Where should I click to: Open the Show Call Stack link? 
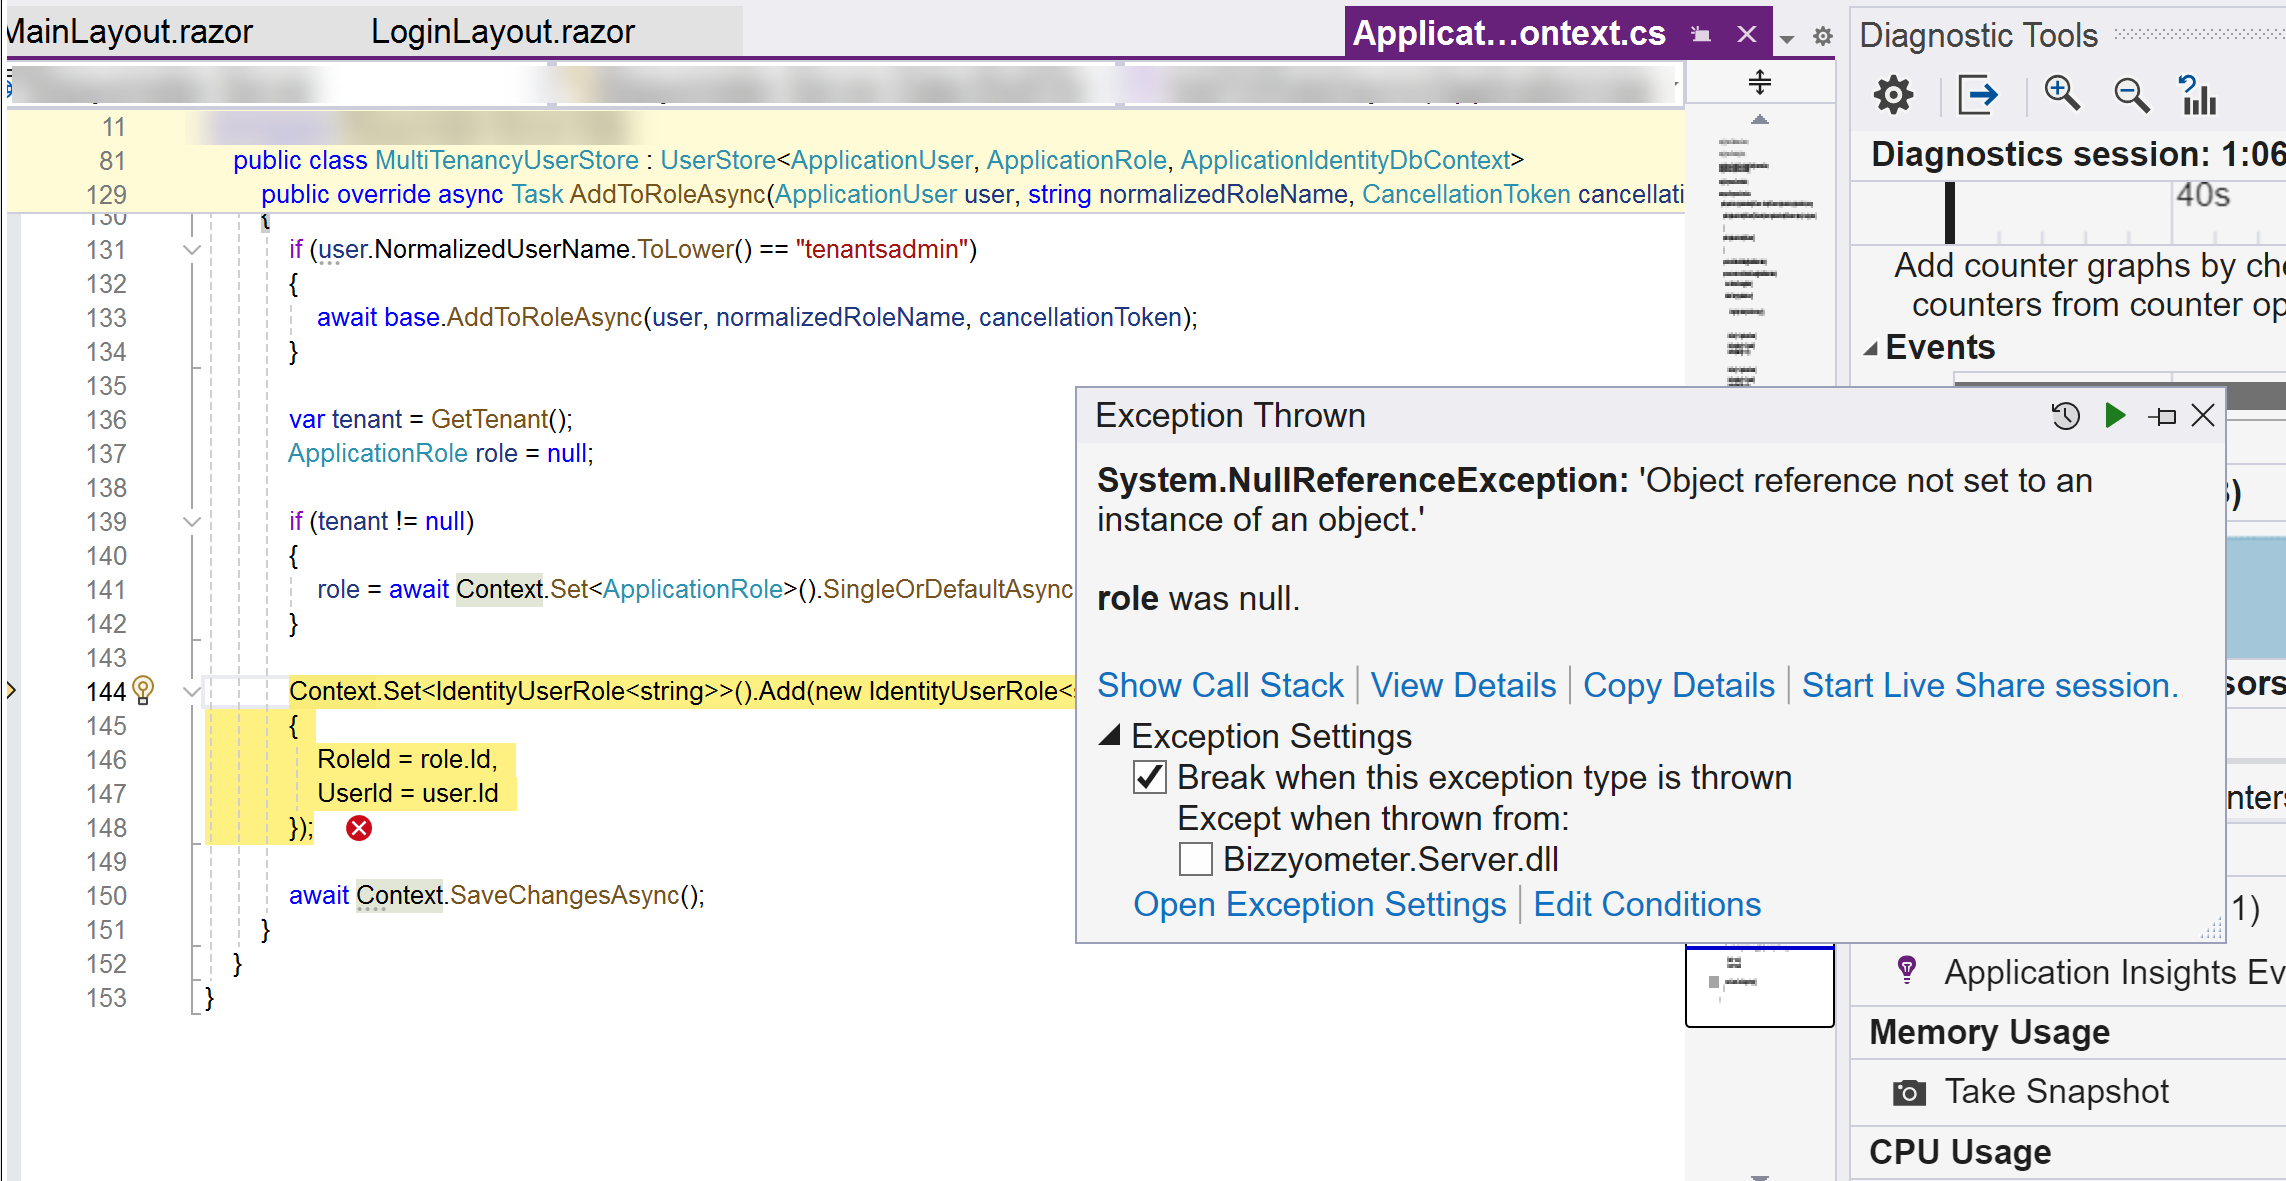[1220, 686]
